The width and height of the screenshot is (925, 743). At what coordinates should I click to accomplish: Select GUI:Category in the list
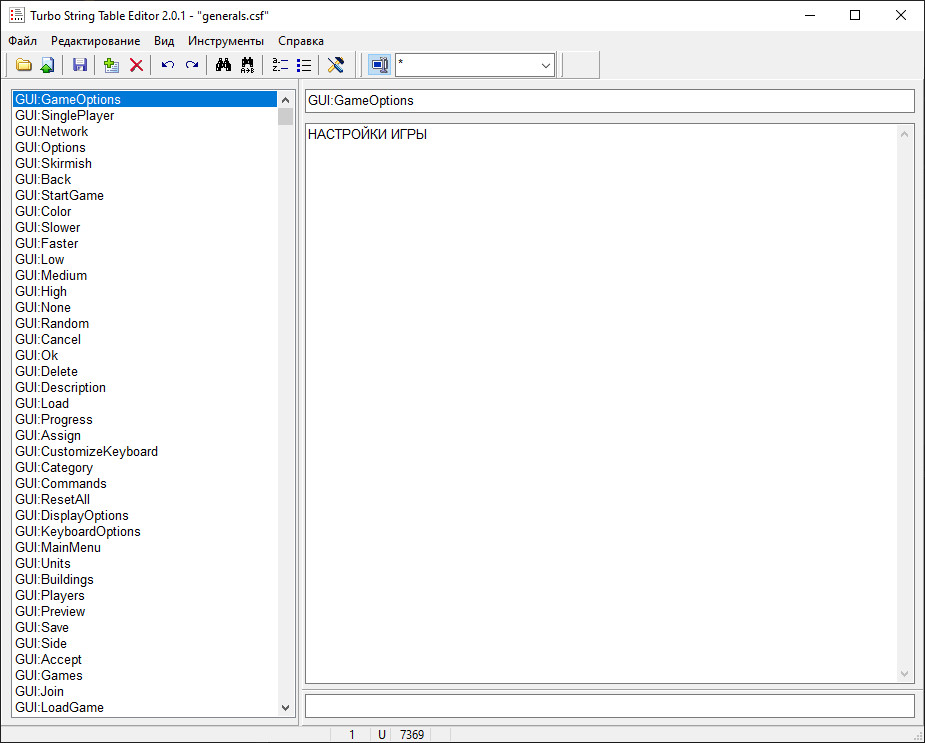[145, 467]
